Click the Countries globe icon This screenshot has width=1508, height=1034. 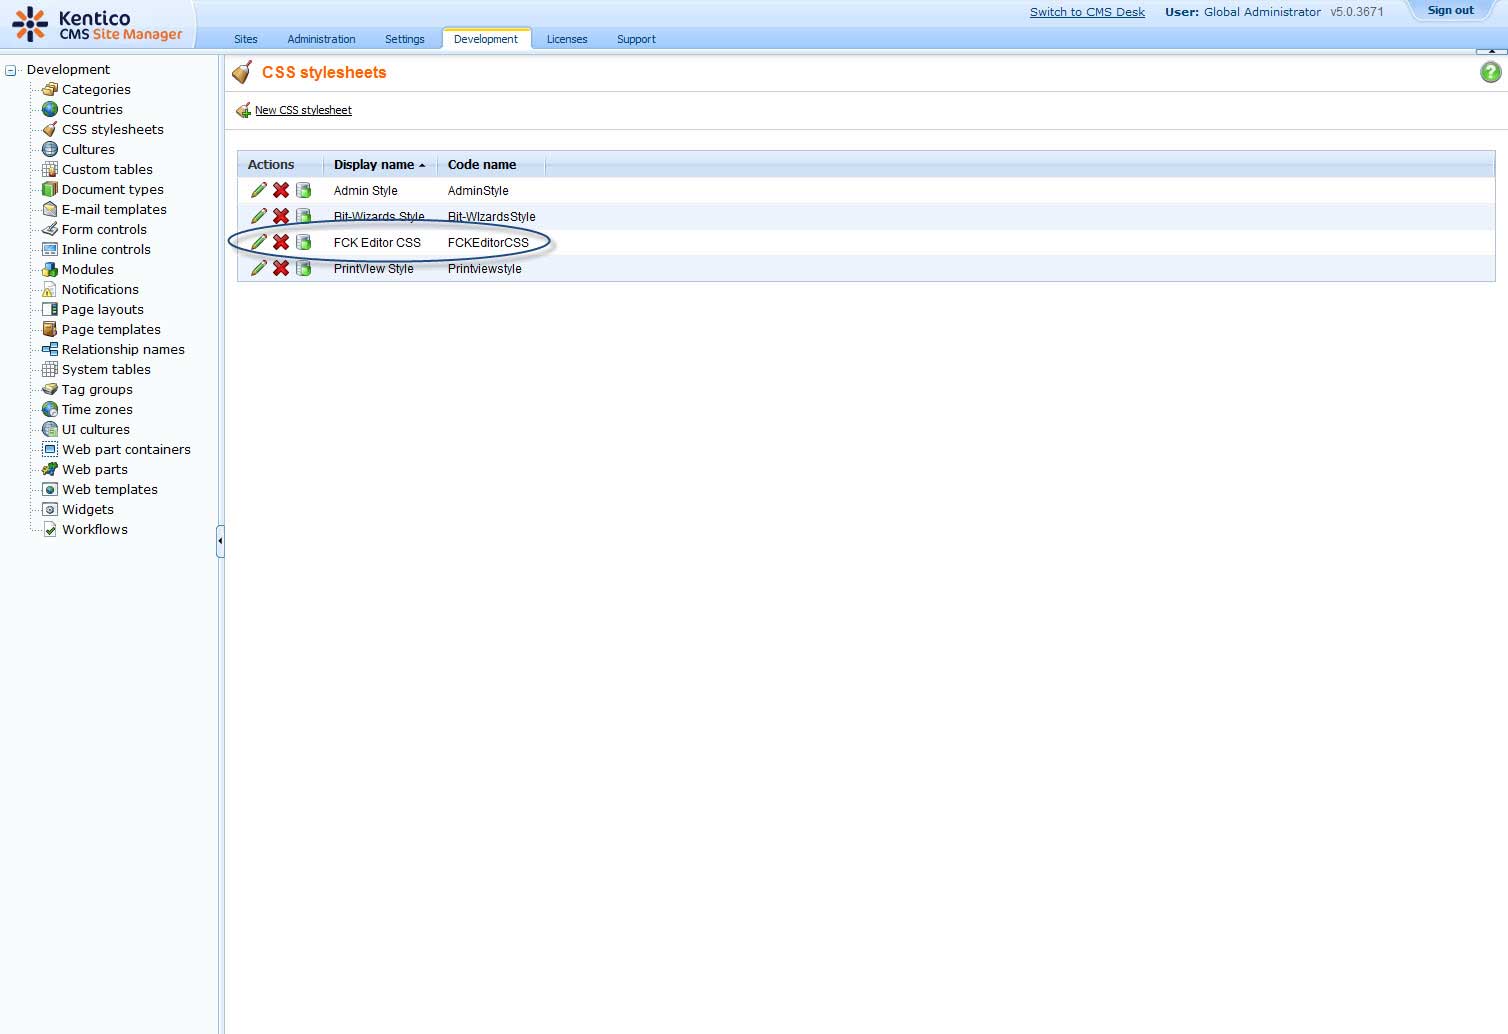coord(50,109)
